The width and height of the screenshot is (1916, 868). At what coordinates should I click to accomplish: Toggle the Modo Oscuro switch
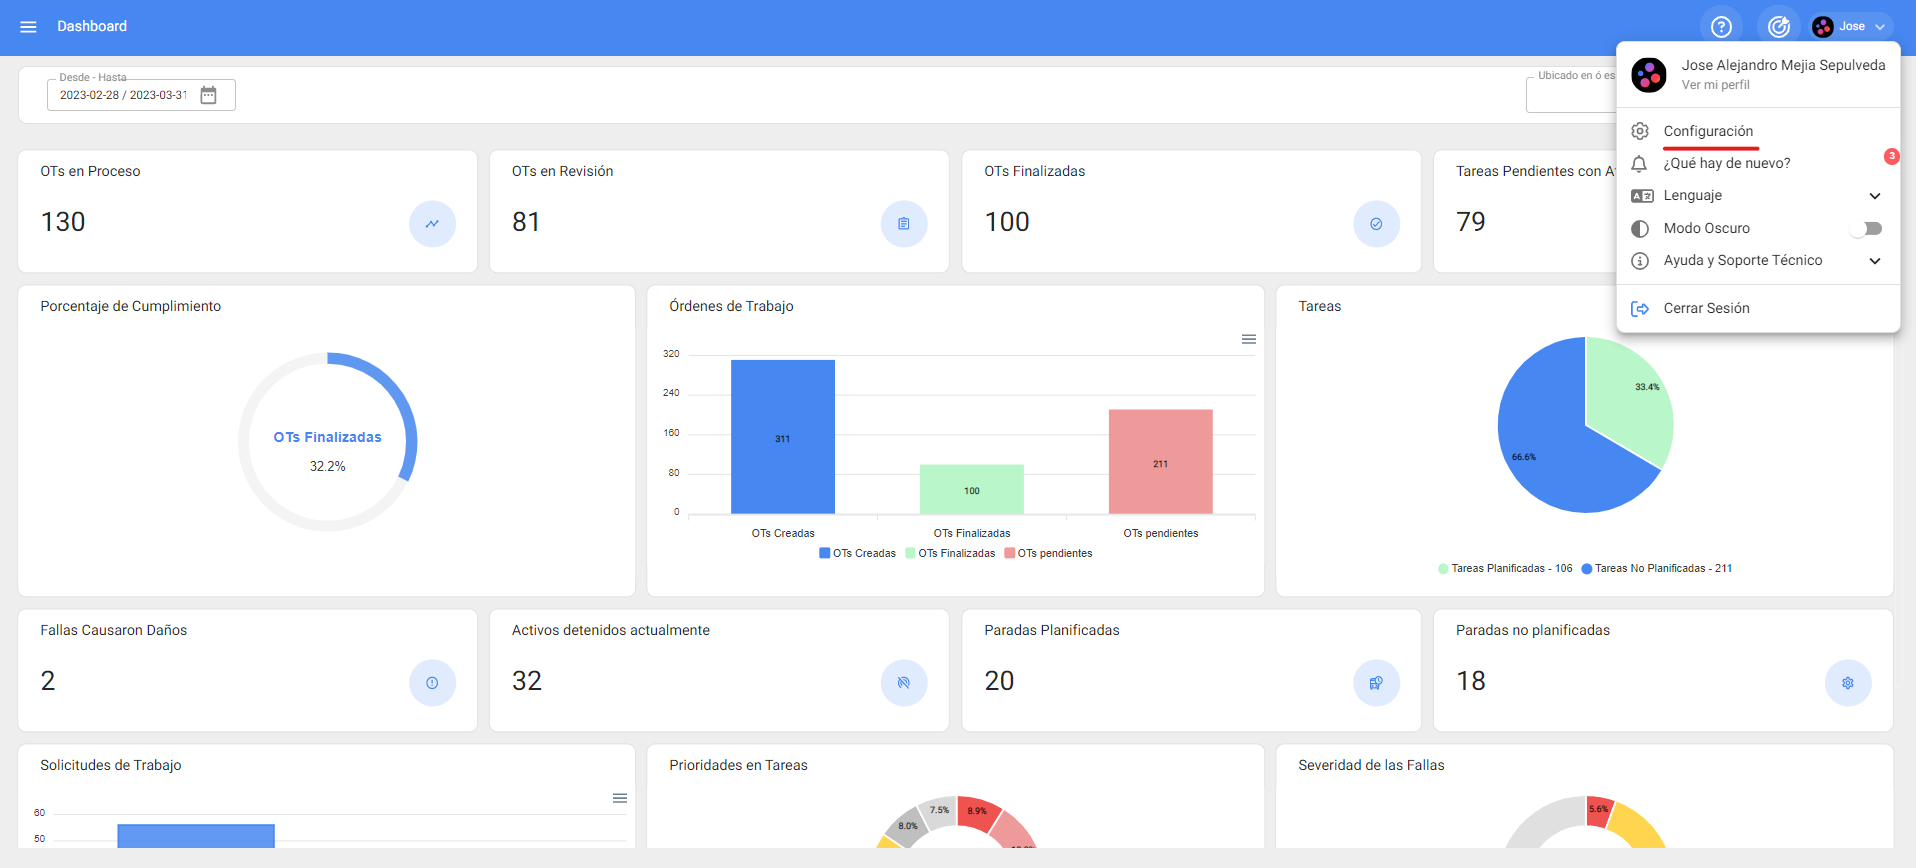1866,229
